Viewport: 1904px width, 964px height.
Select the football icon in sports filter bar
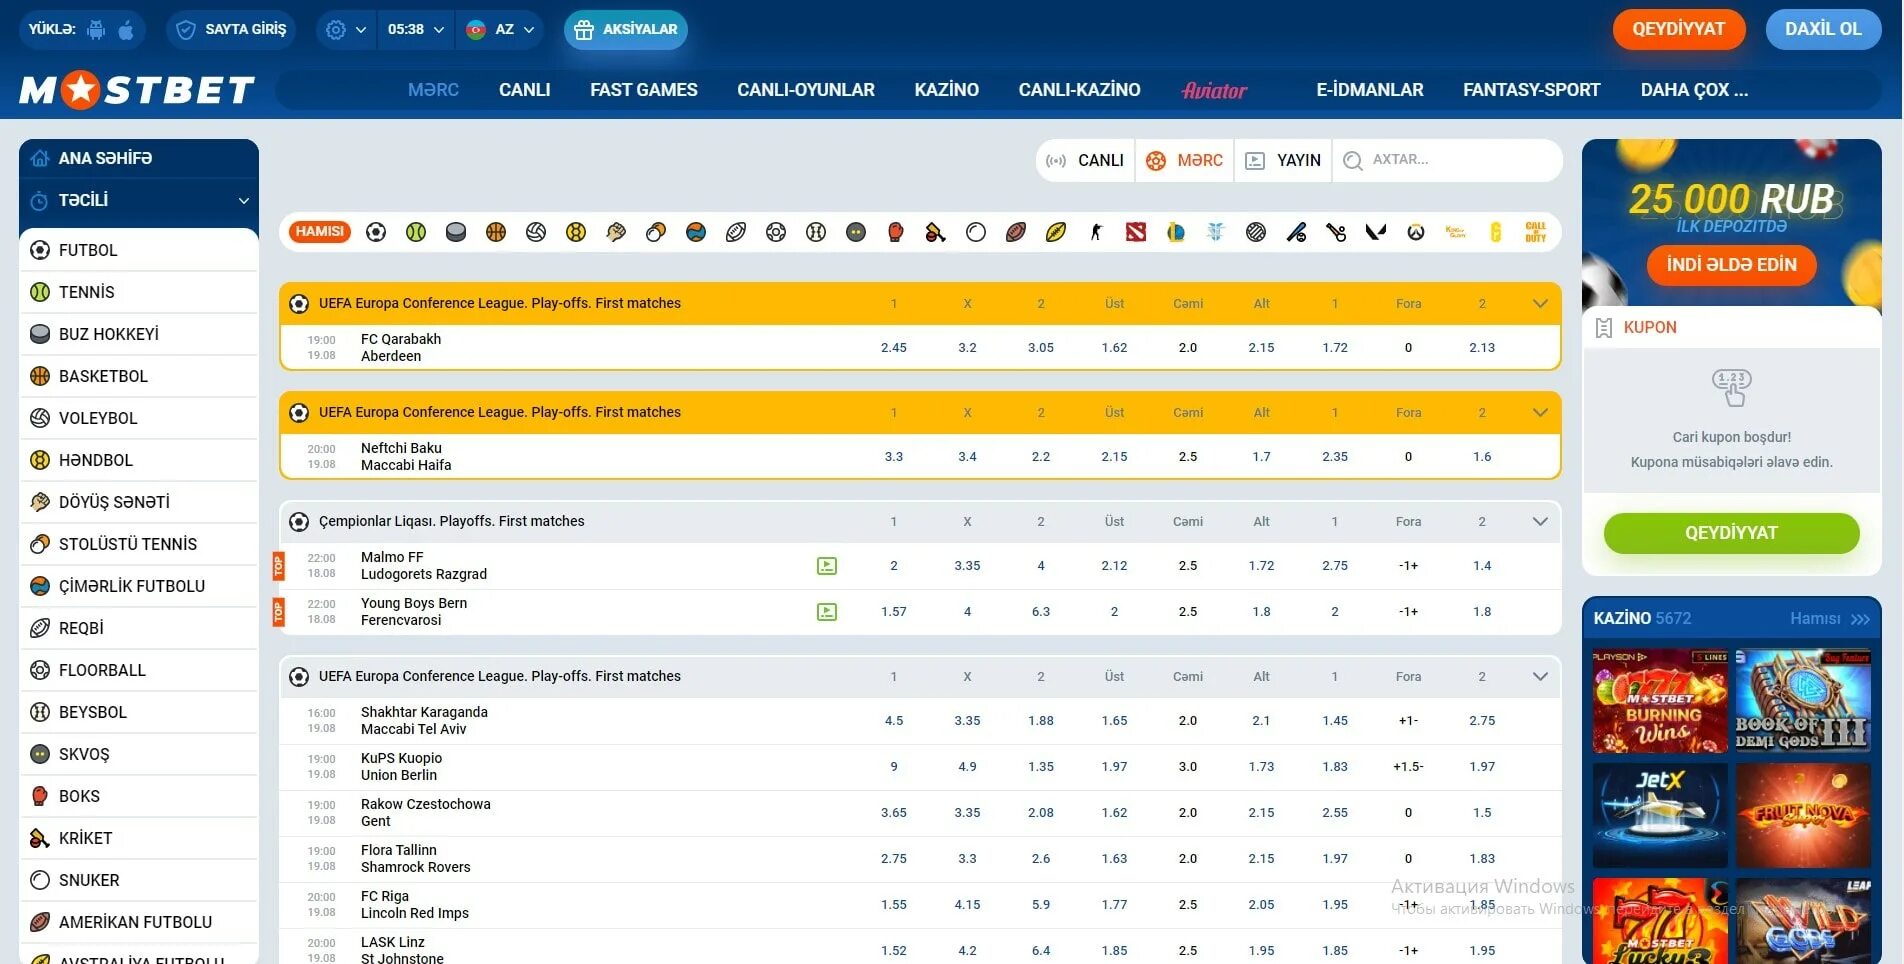(x=376, y=232)
